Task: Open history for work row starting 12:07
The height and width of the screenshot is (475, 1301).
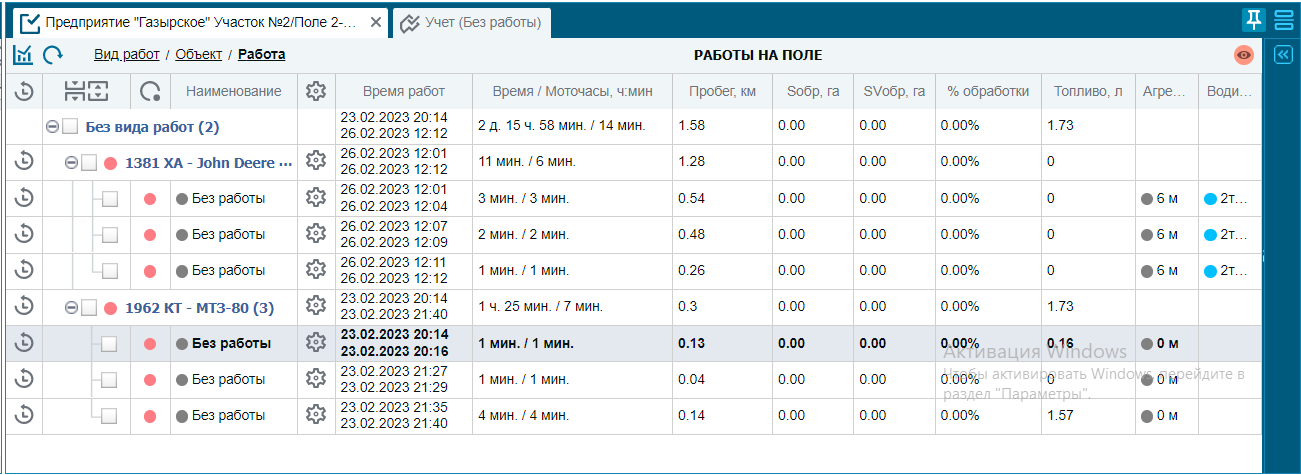Action: click(24, 233)
